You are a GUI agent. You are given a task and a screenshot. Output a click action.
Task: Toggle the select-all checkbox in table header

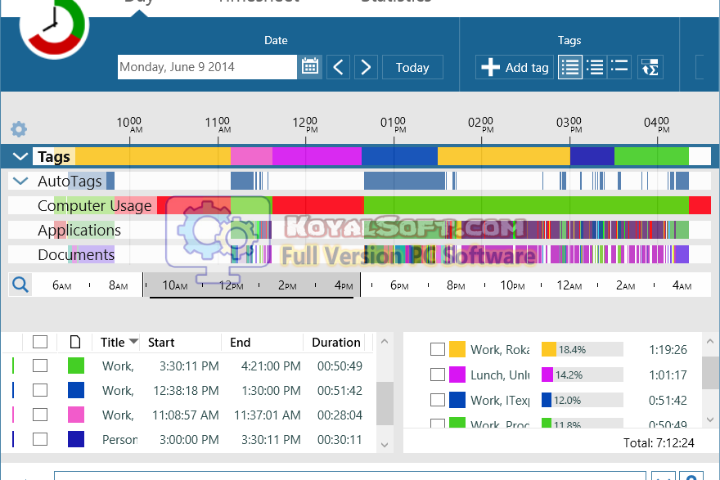40,342
